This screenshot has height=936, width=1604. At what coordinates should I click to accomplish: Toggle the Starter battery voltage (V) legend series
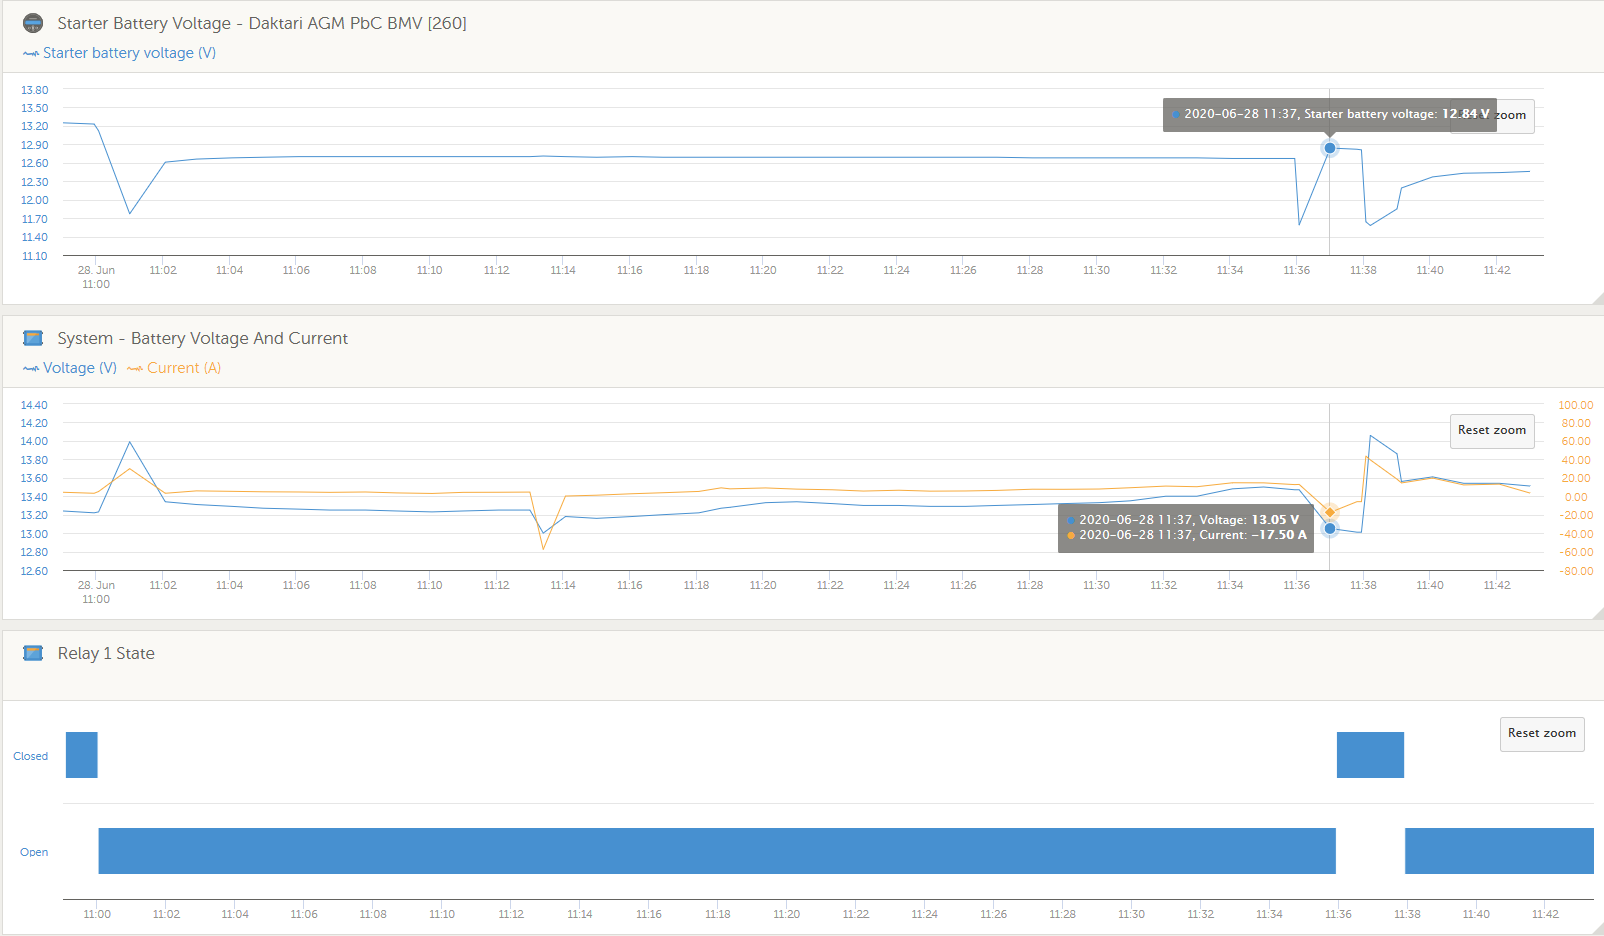point(119,53)
